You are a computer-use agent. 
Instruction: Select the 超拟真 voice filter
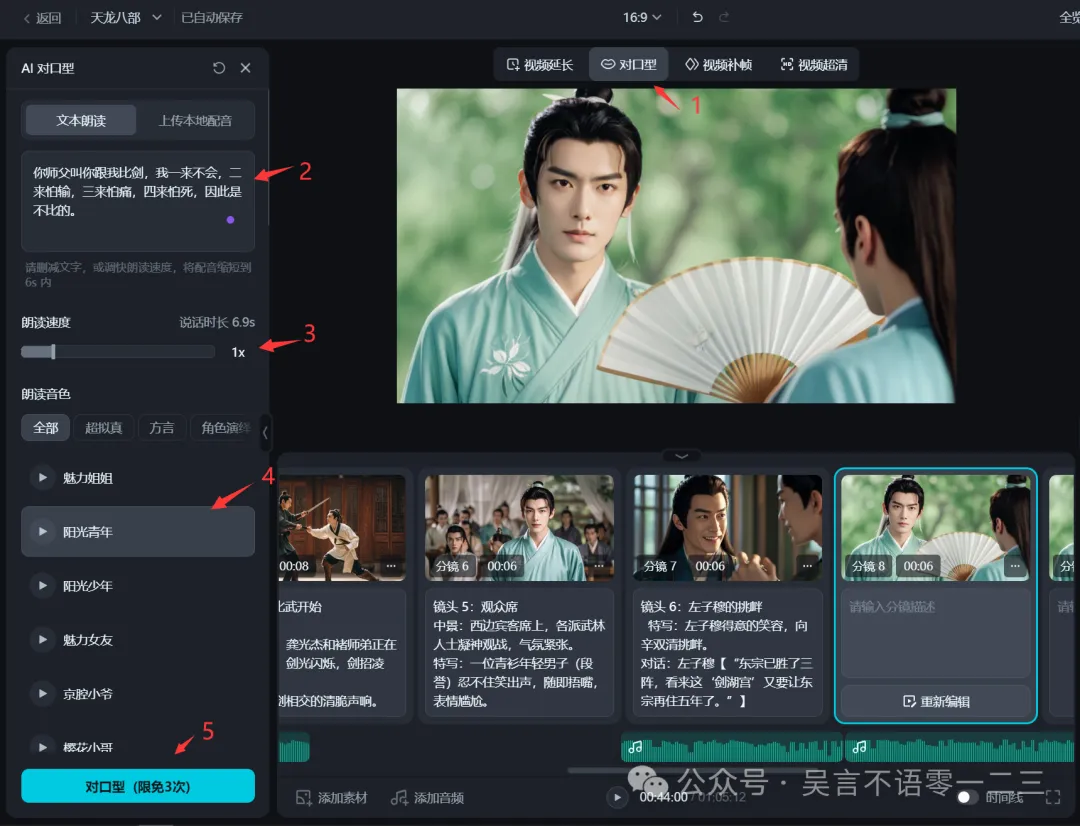(103, 428)
